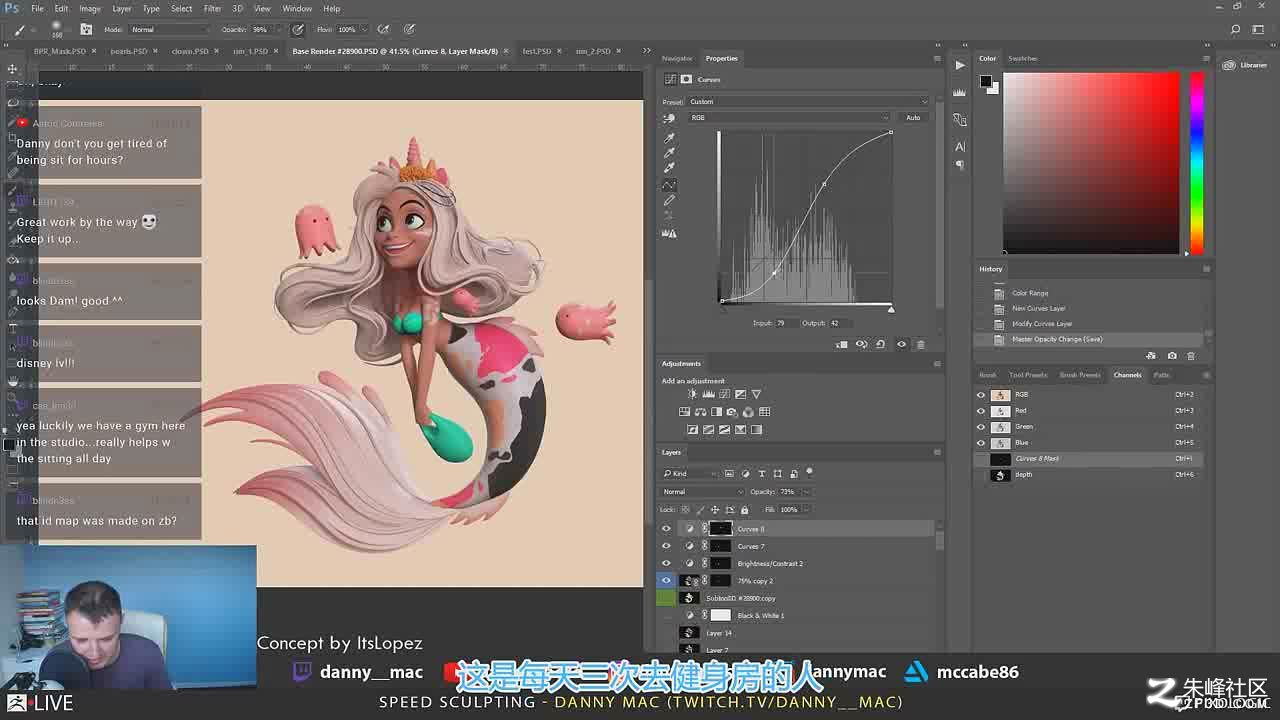Switch to the Swatches tab
This screenshot has height=720, width=1280.
1023,58
